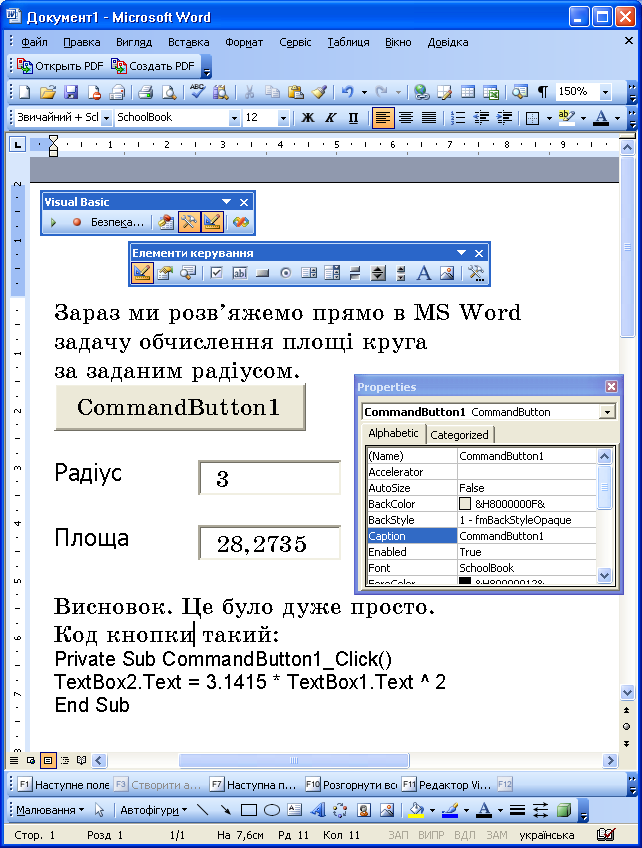
Task: Open the Формат menu
Action: [x=244, y=42]
